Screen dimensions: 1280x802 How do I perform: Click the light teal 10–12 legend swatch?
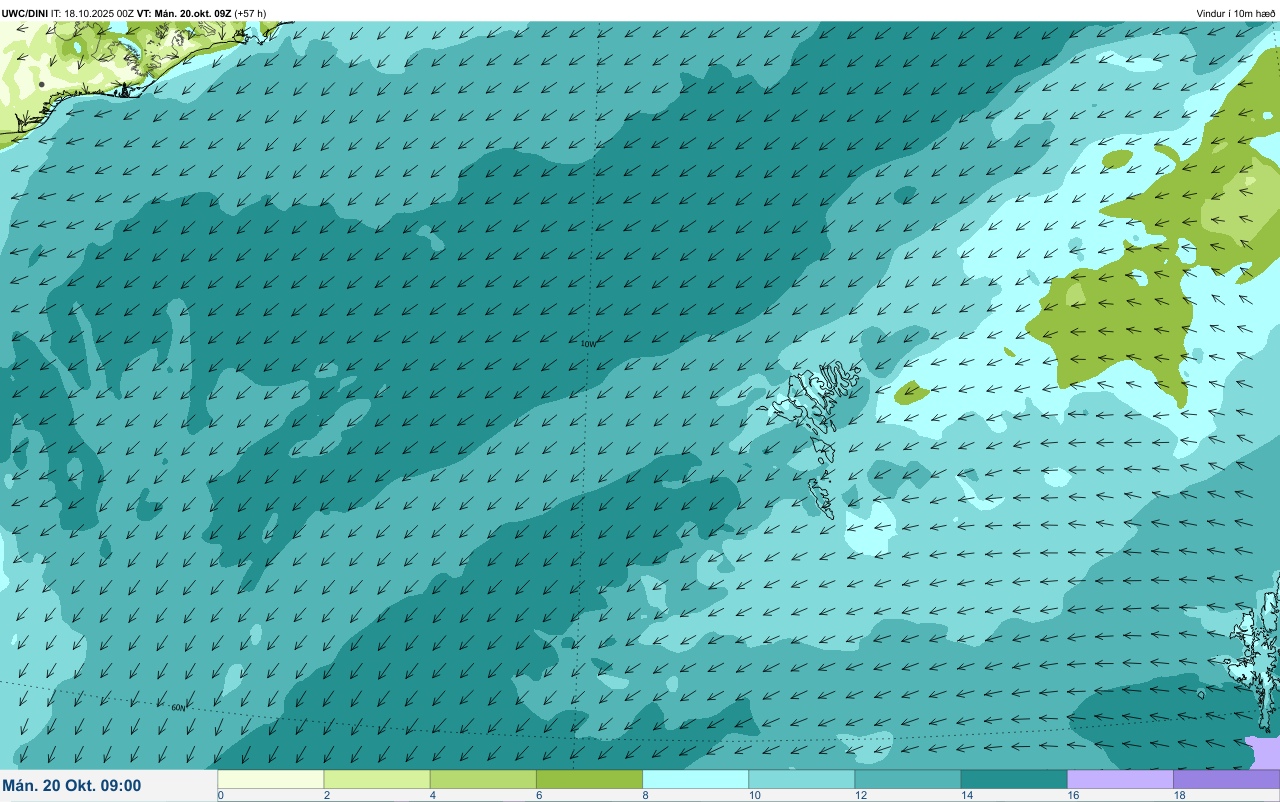tap(801, 779)
